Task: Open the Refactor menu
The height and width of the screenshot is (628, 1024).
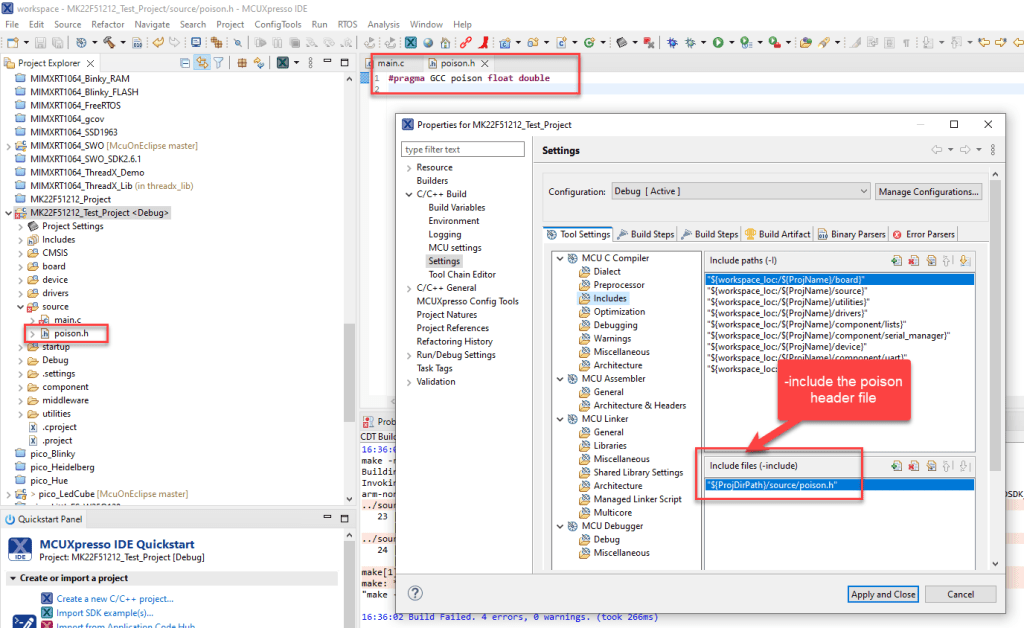Action: 108,24
